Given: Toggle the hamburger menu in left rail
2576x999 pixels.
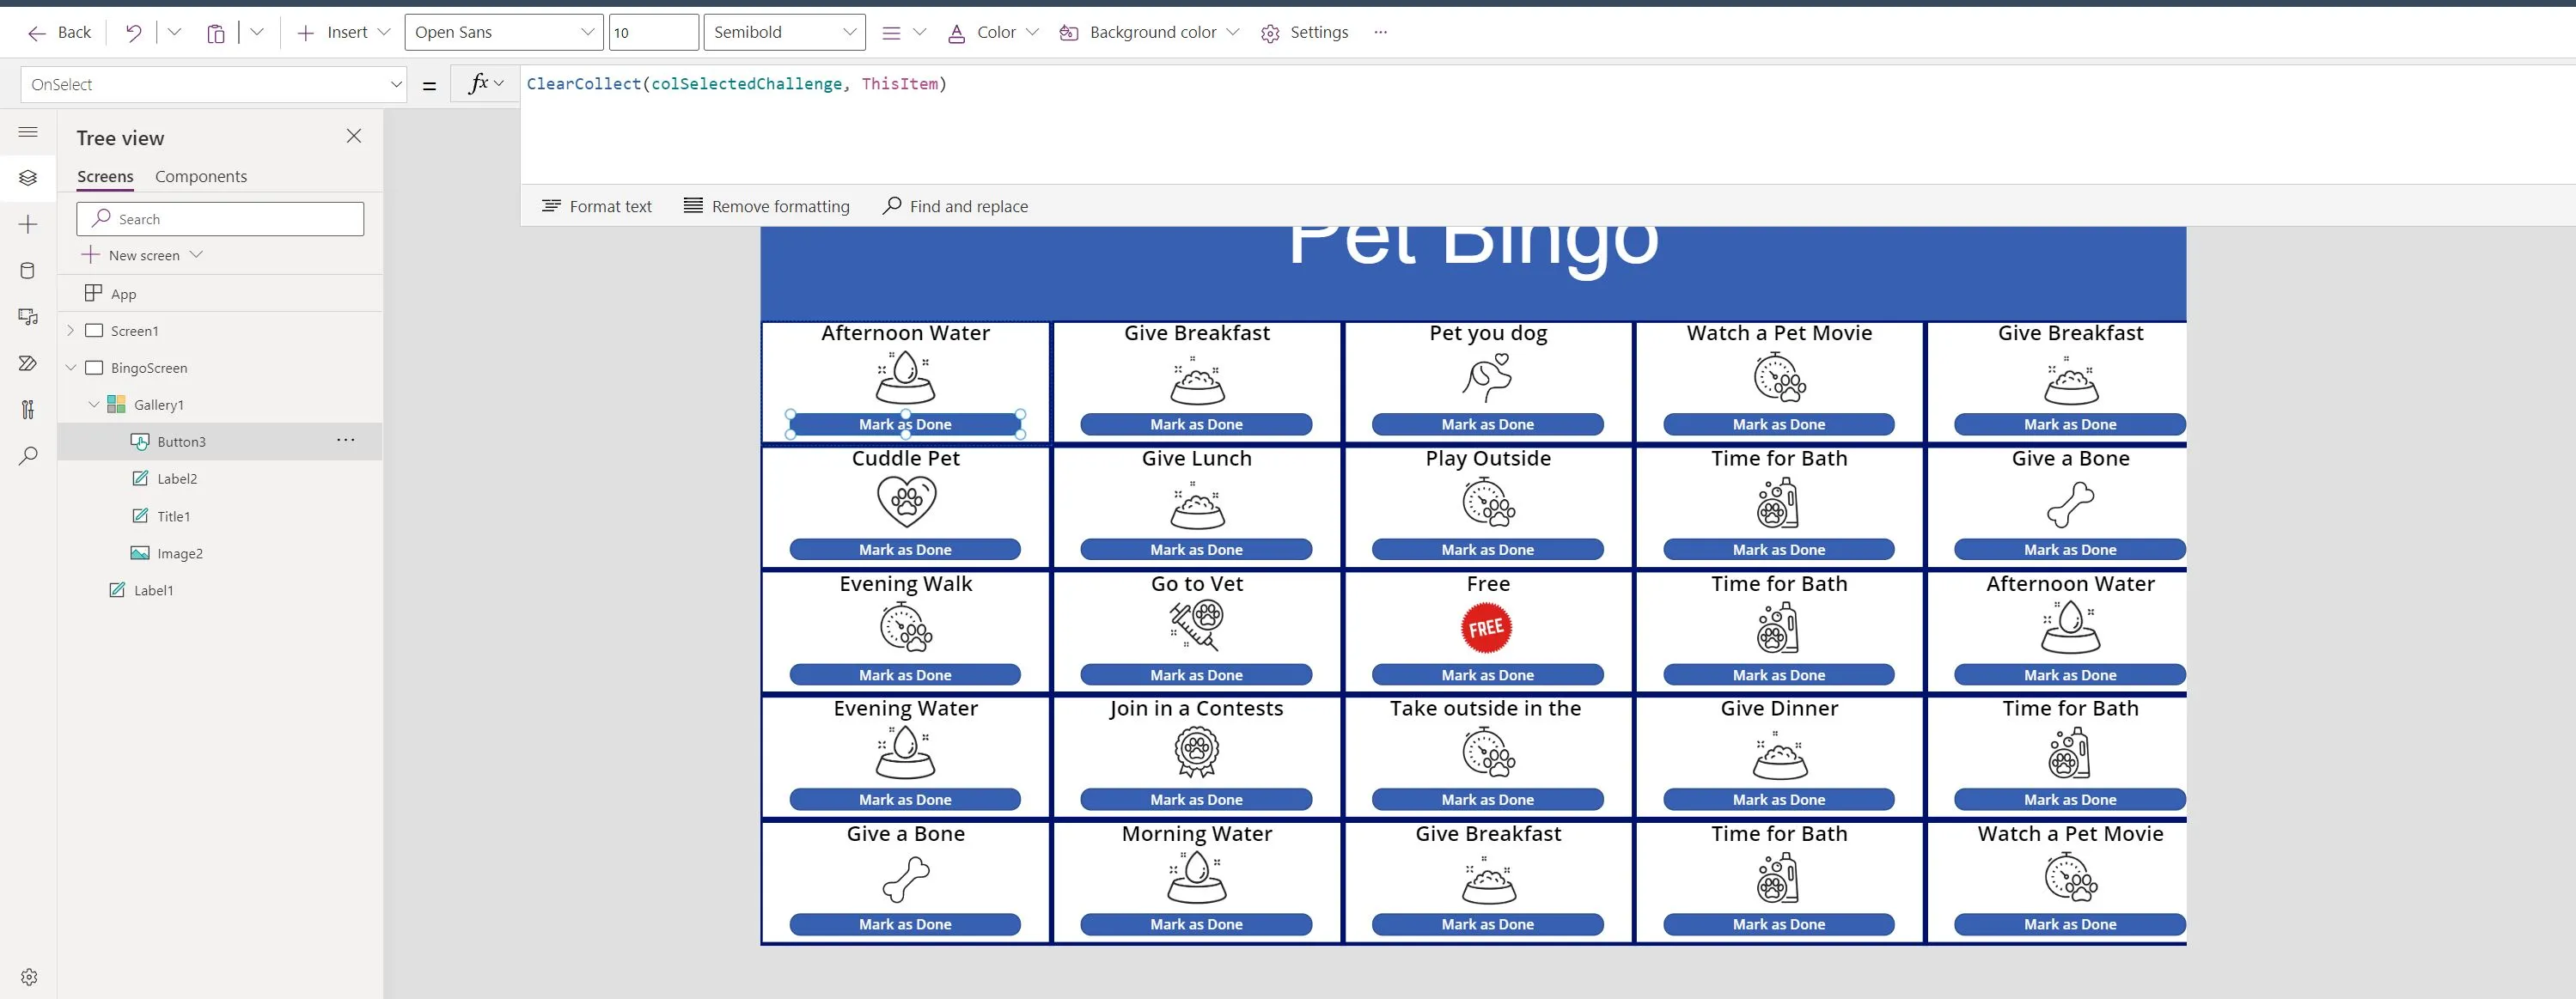Looking at the screenshot, I should 28,132.
